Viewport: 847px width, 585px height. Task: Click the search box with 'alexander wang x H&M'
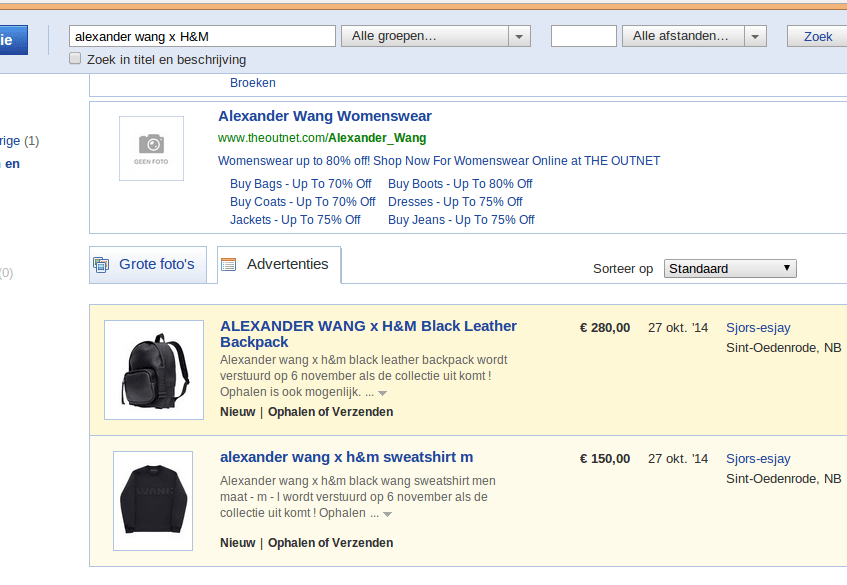203,36
